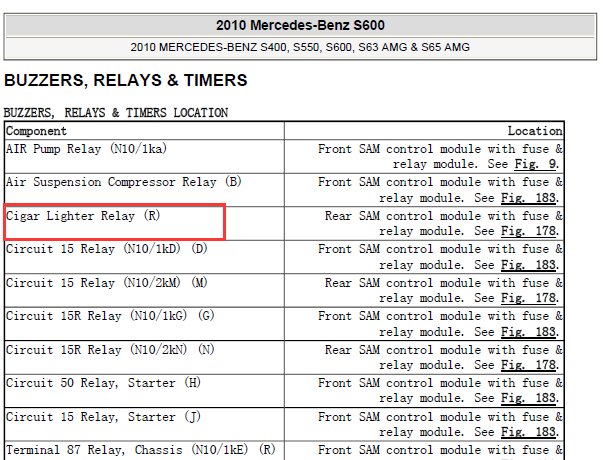The width and height of the screenshot is (603, 460).
Task: Select the 'AIR Pump Relay (N10/1ka)' cell
Action: pyautogui.click(x=145, y=156)
